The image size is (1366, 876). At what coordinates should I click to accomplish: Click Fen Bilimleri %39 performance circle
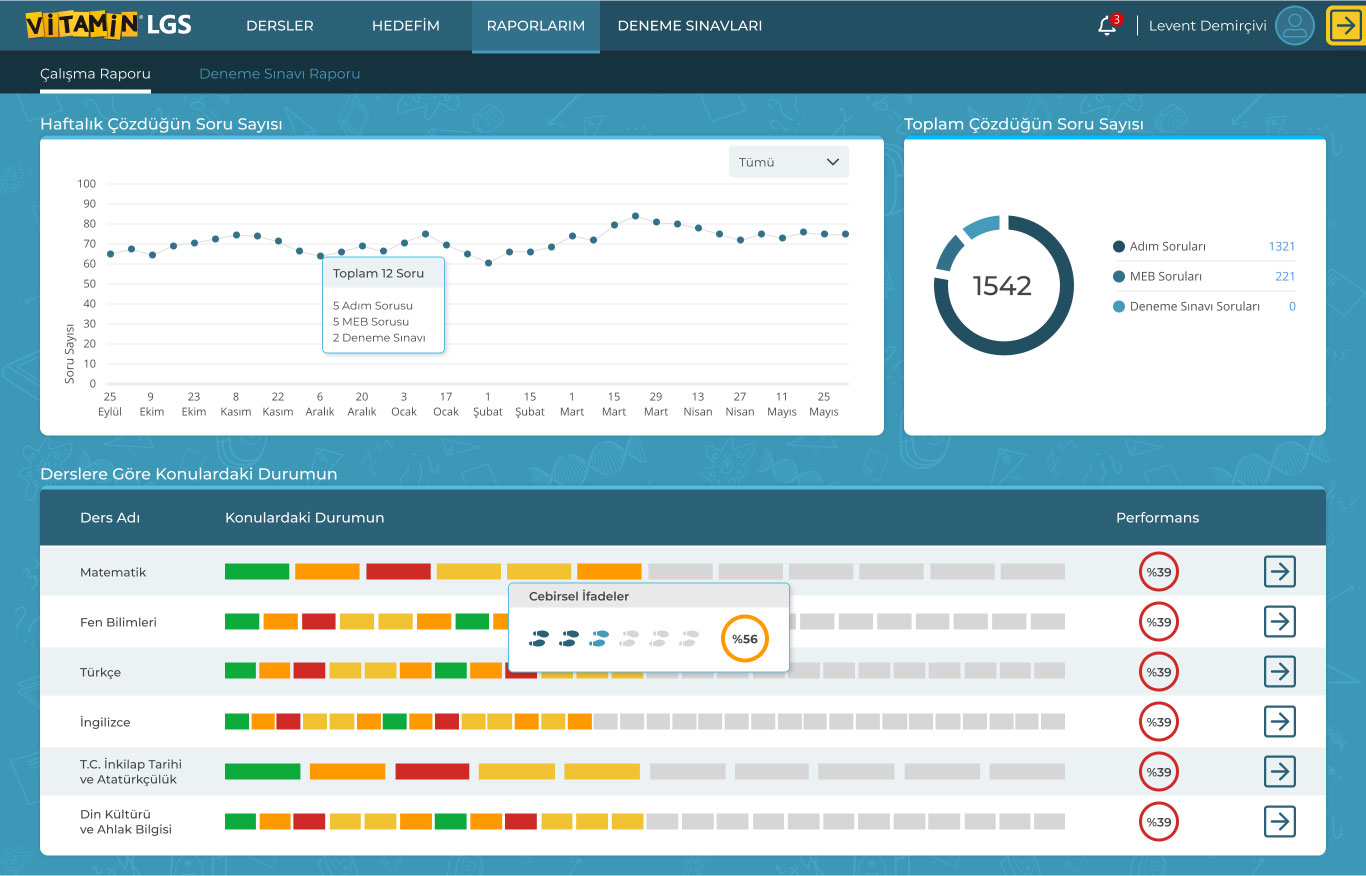point(1159,622)
